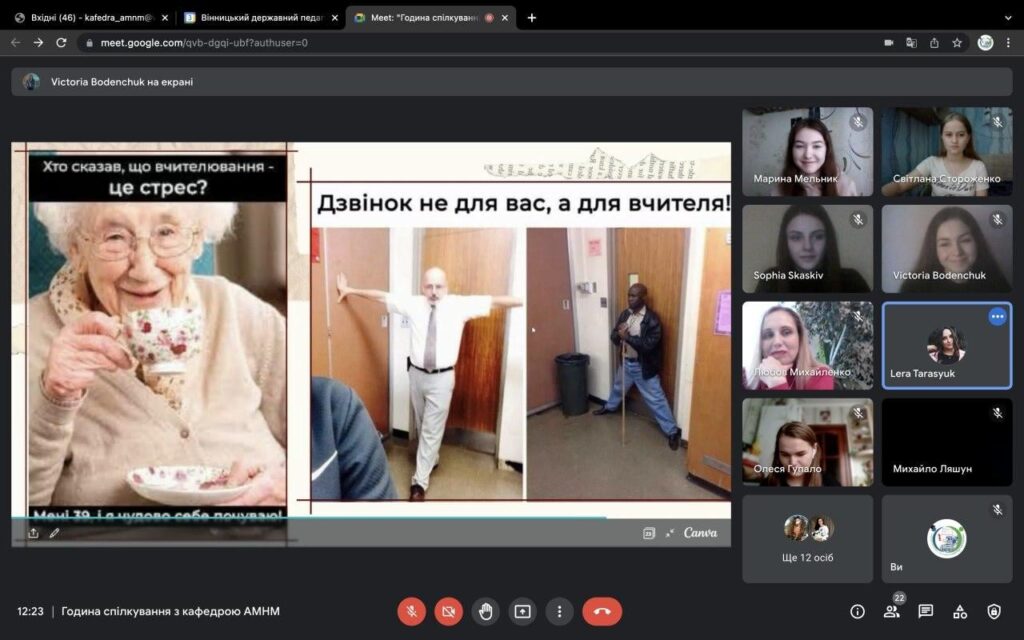Open the Chrome profile avatar
1024x640 pixels.
point(985,42)
